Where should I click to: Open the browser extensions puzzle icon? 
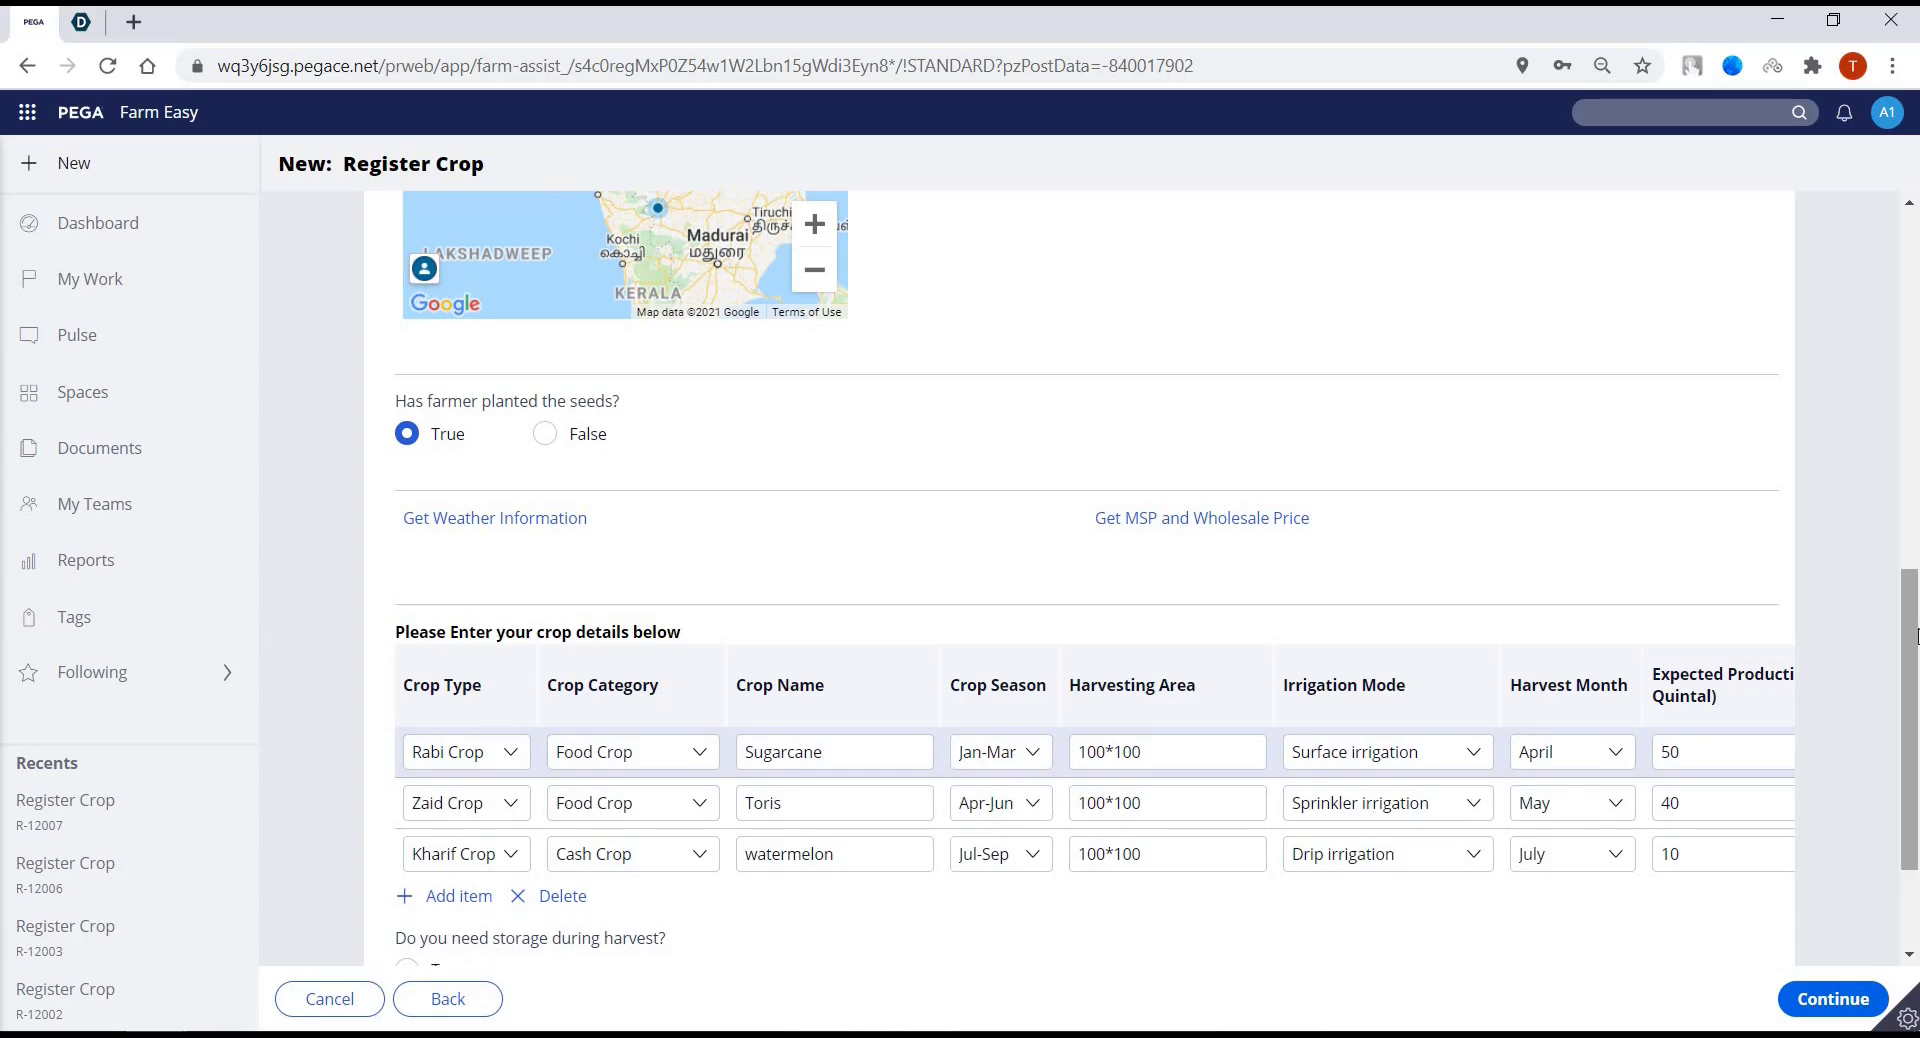pyautogui.click(x=1812, y=66)
